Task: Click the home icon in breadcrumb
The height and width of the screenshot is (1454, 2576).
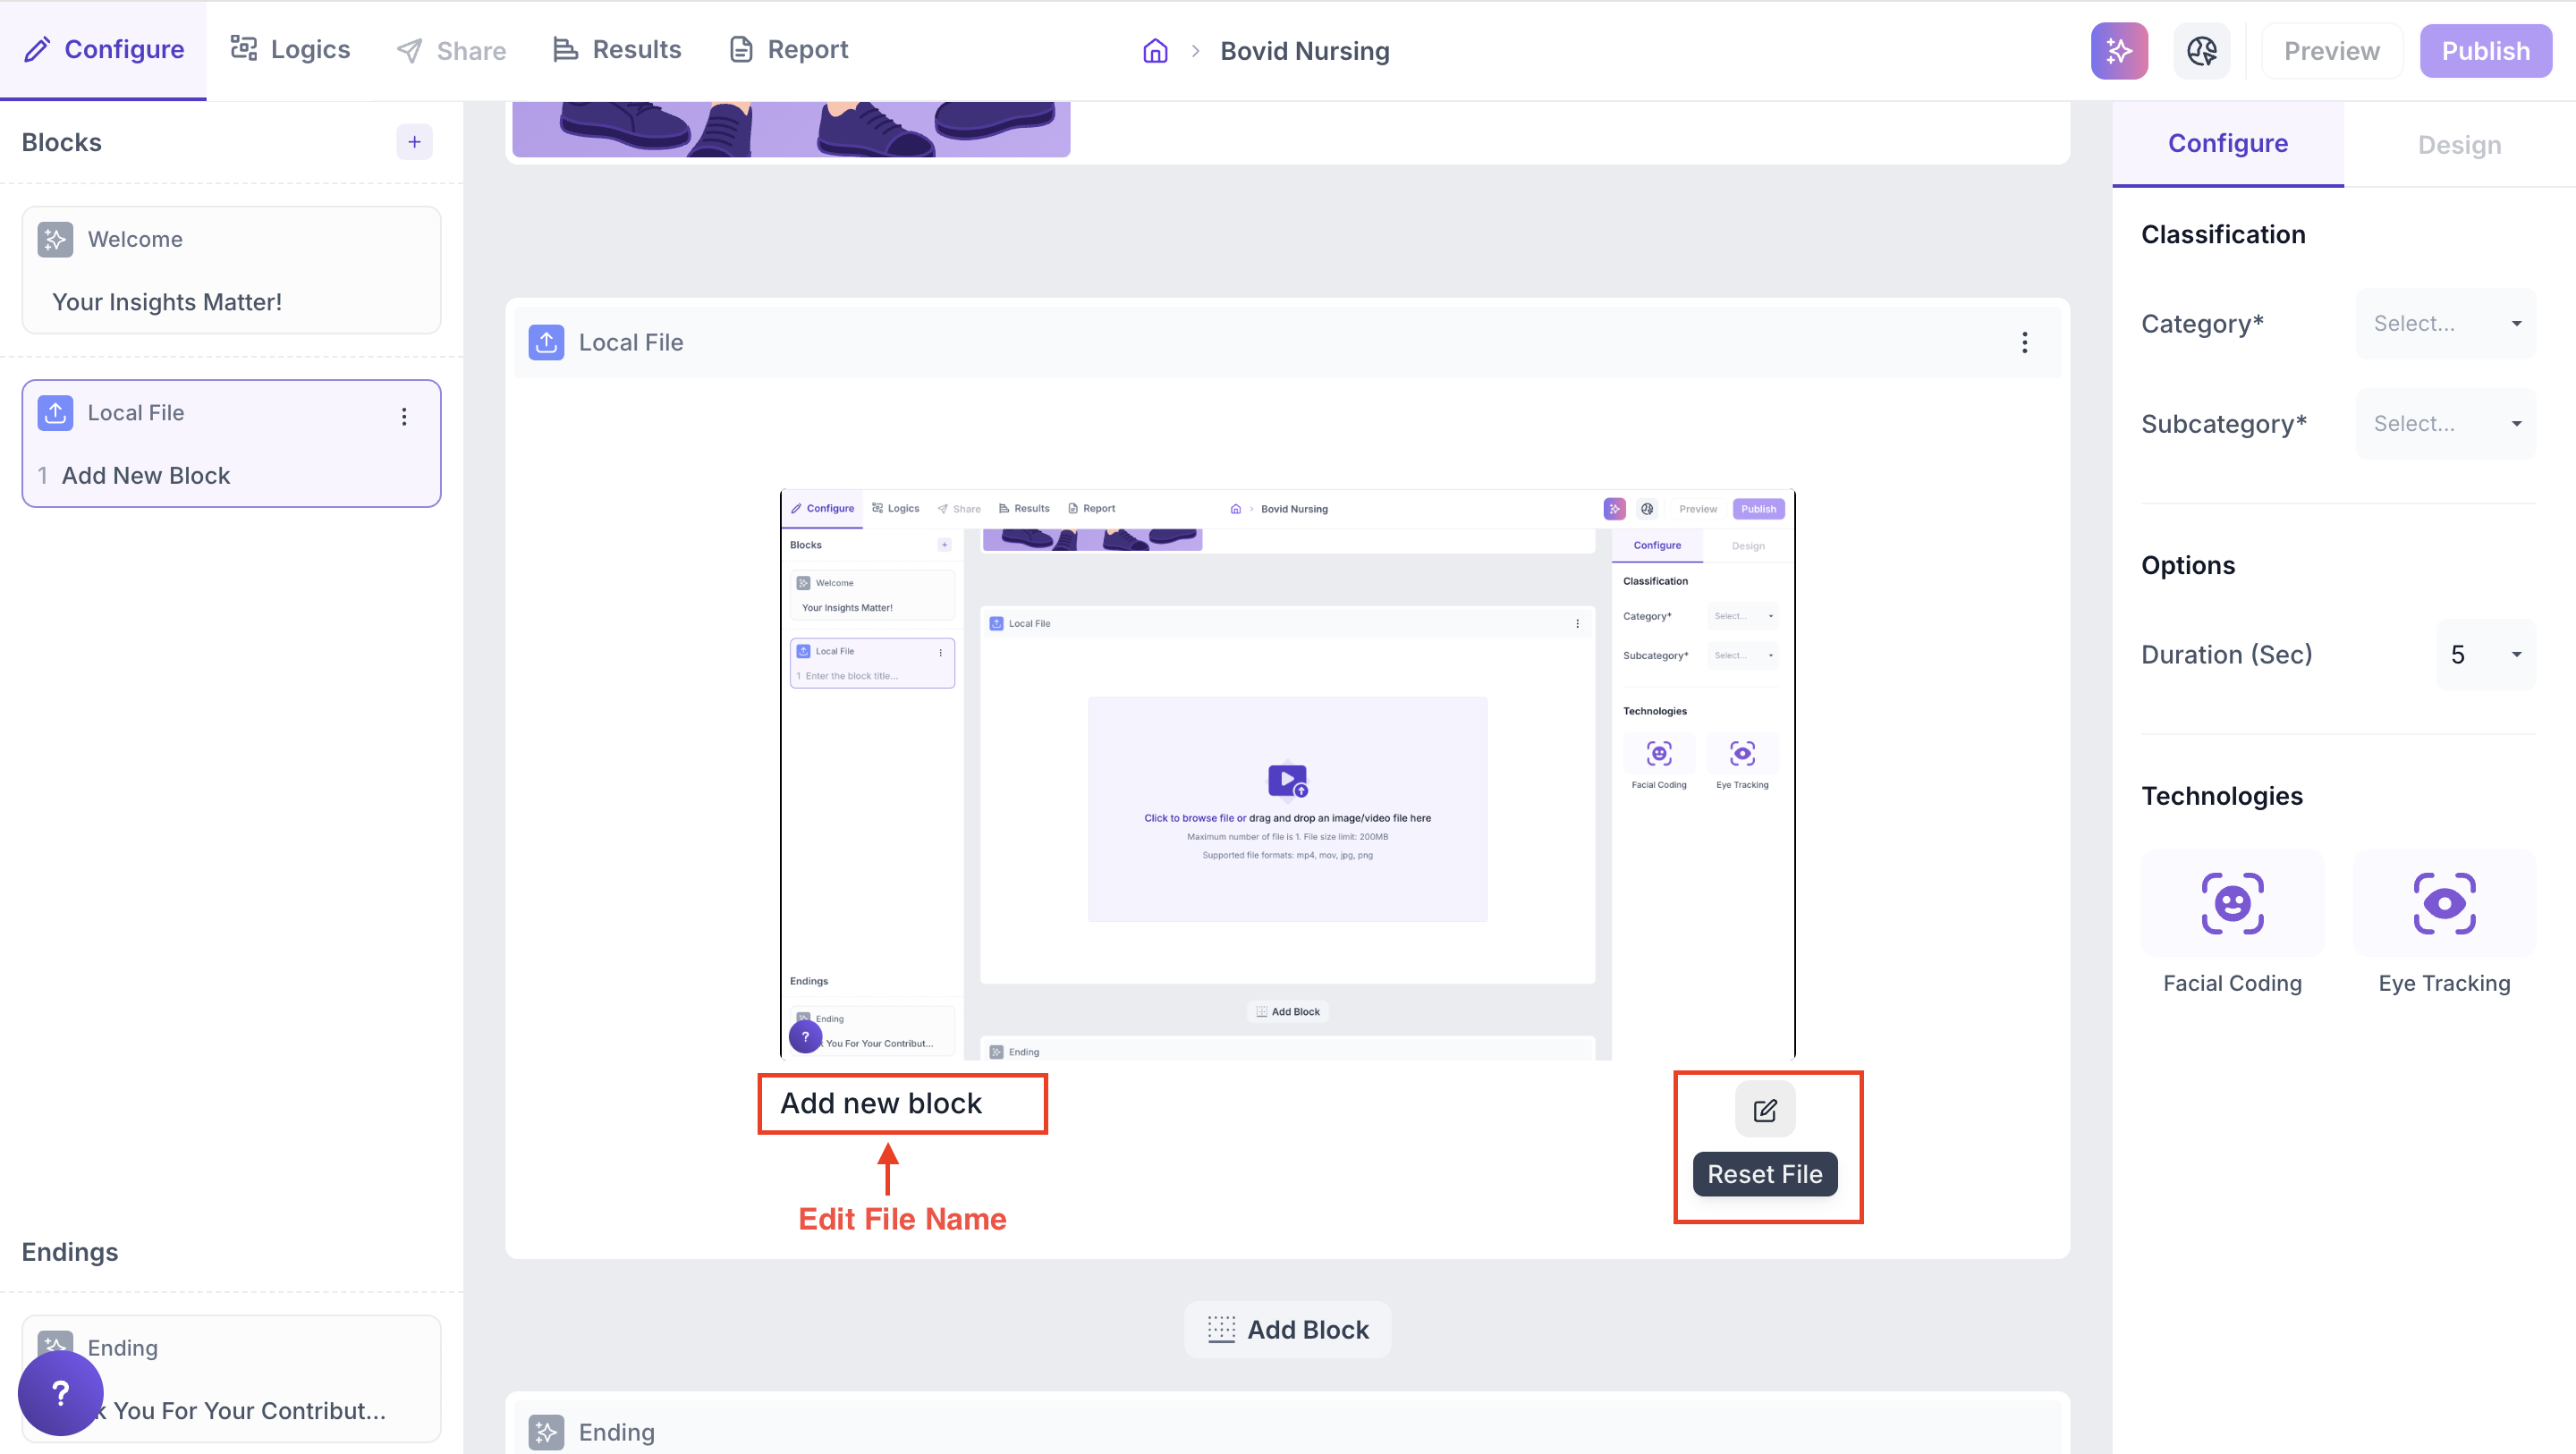Action: click(1155, 51)
